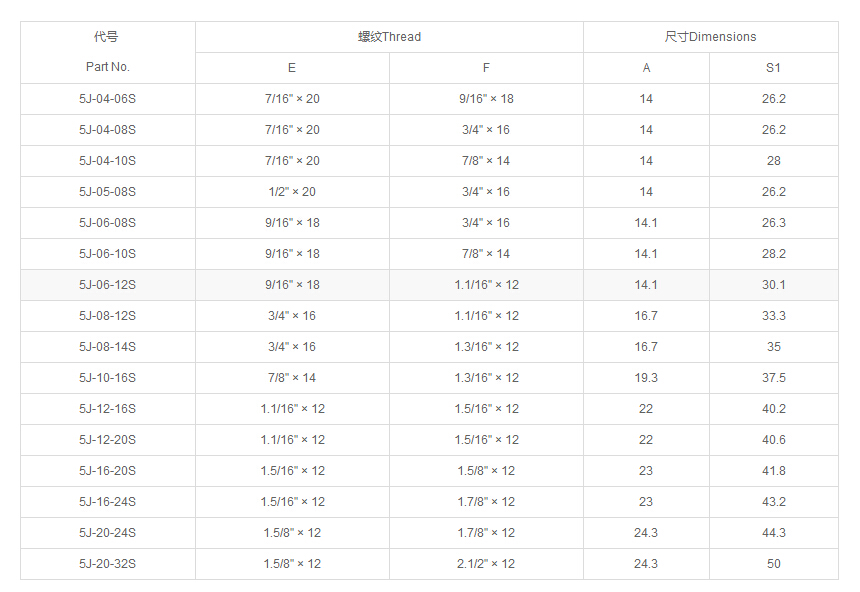Screen dimensions: 860x592
Task: Click the Part No. header cell
Action: pos(107,67)
